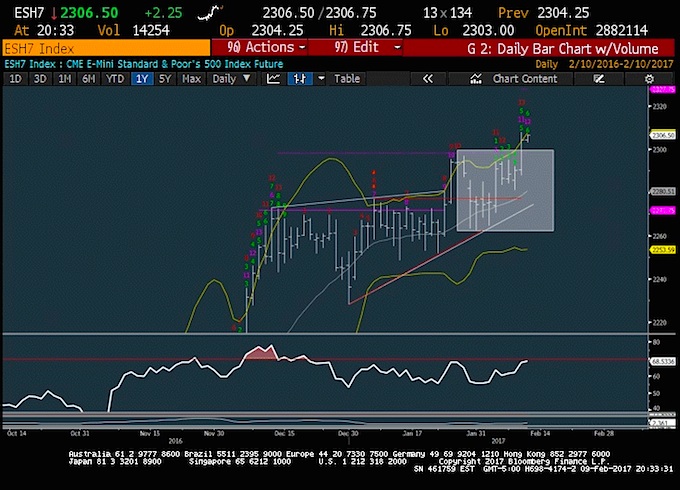
Task: Open the annotate pencil edit tool
Action: pyautogui.click(x=599, y=79)
